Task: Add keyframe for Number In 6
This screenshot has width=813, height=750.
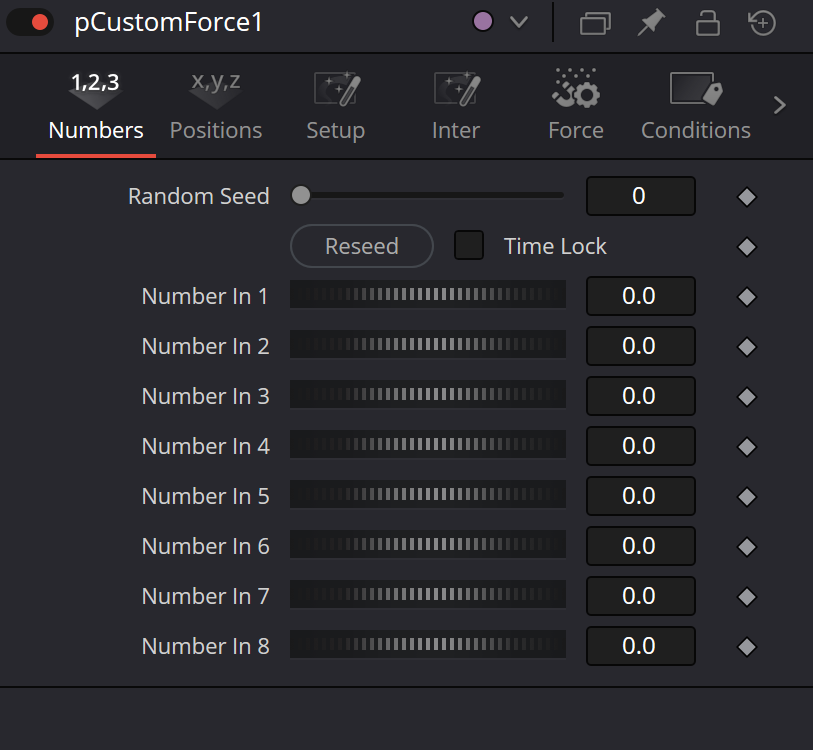Action: (747, 547)
